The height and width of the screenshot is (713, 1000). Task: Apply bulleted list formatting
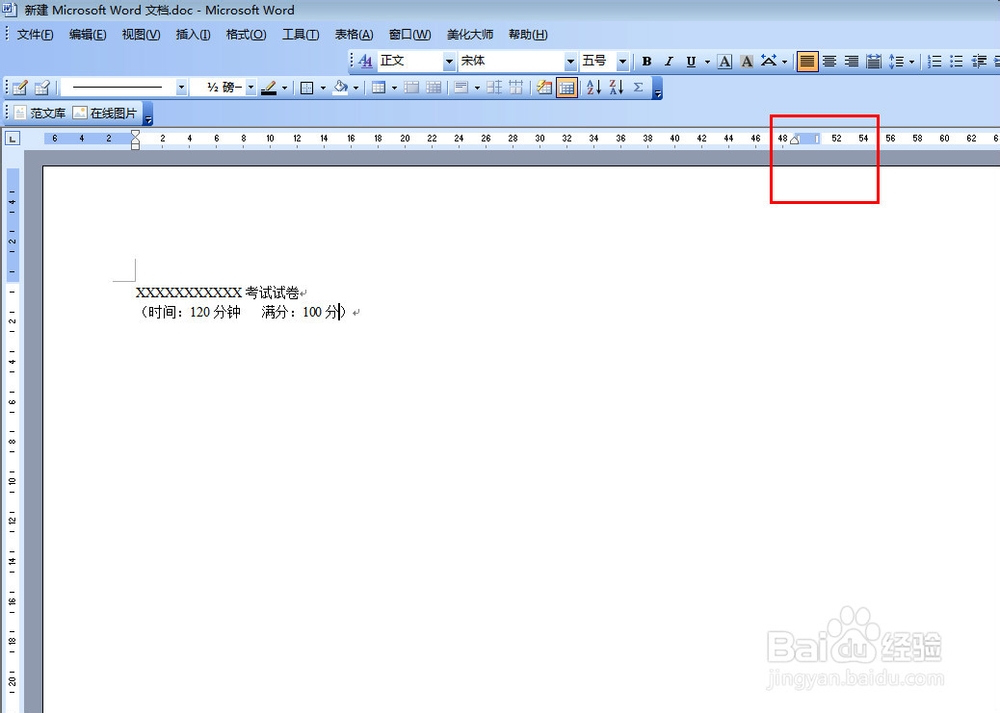[x=956, y=61]
